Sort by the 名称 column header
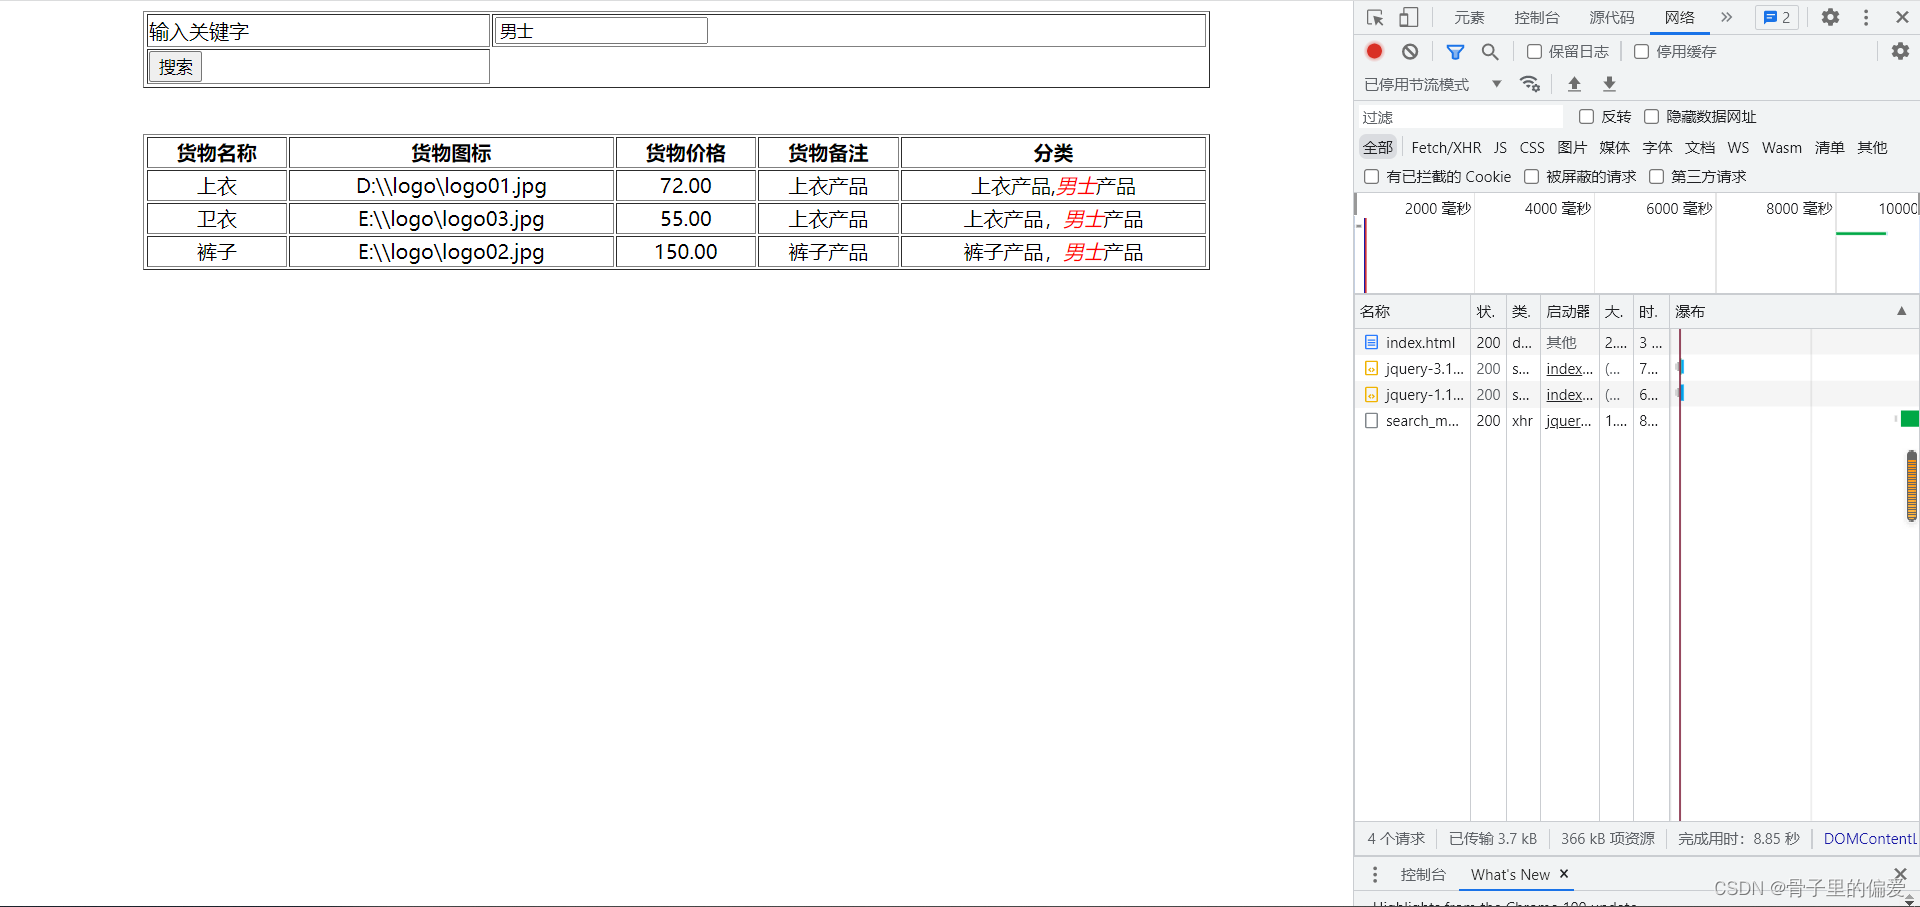Viewport: 1920px width, 907px height. [x=1412, y=311]
